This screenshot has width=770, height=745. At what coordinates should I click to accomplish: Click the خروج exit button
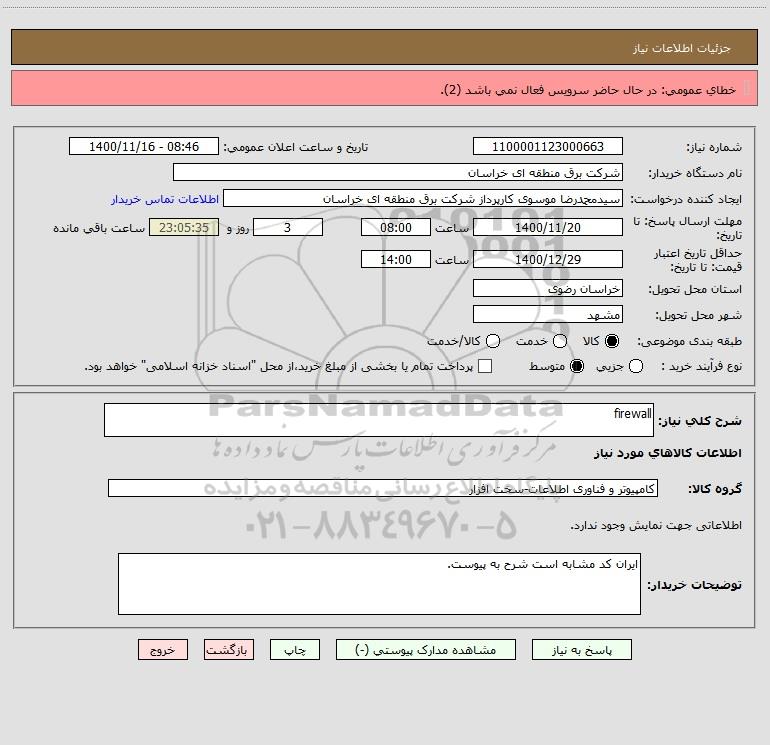(163, 650)
